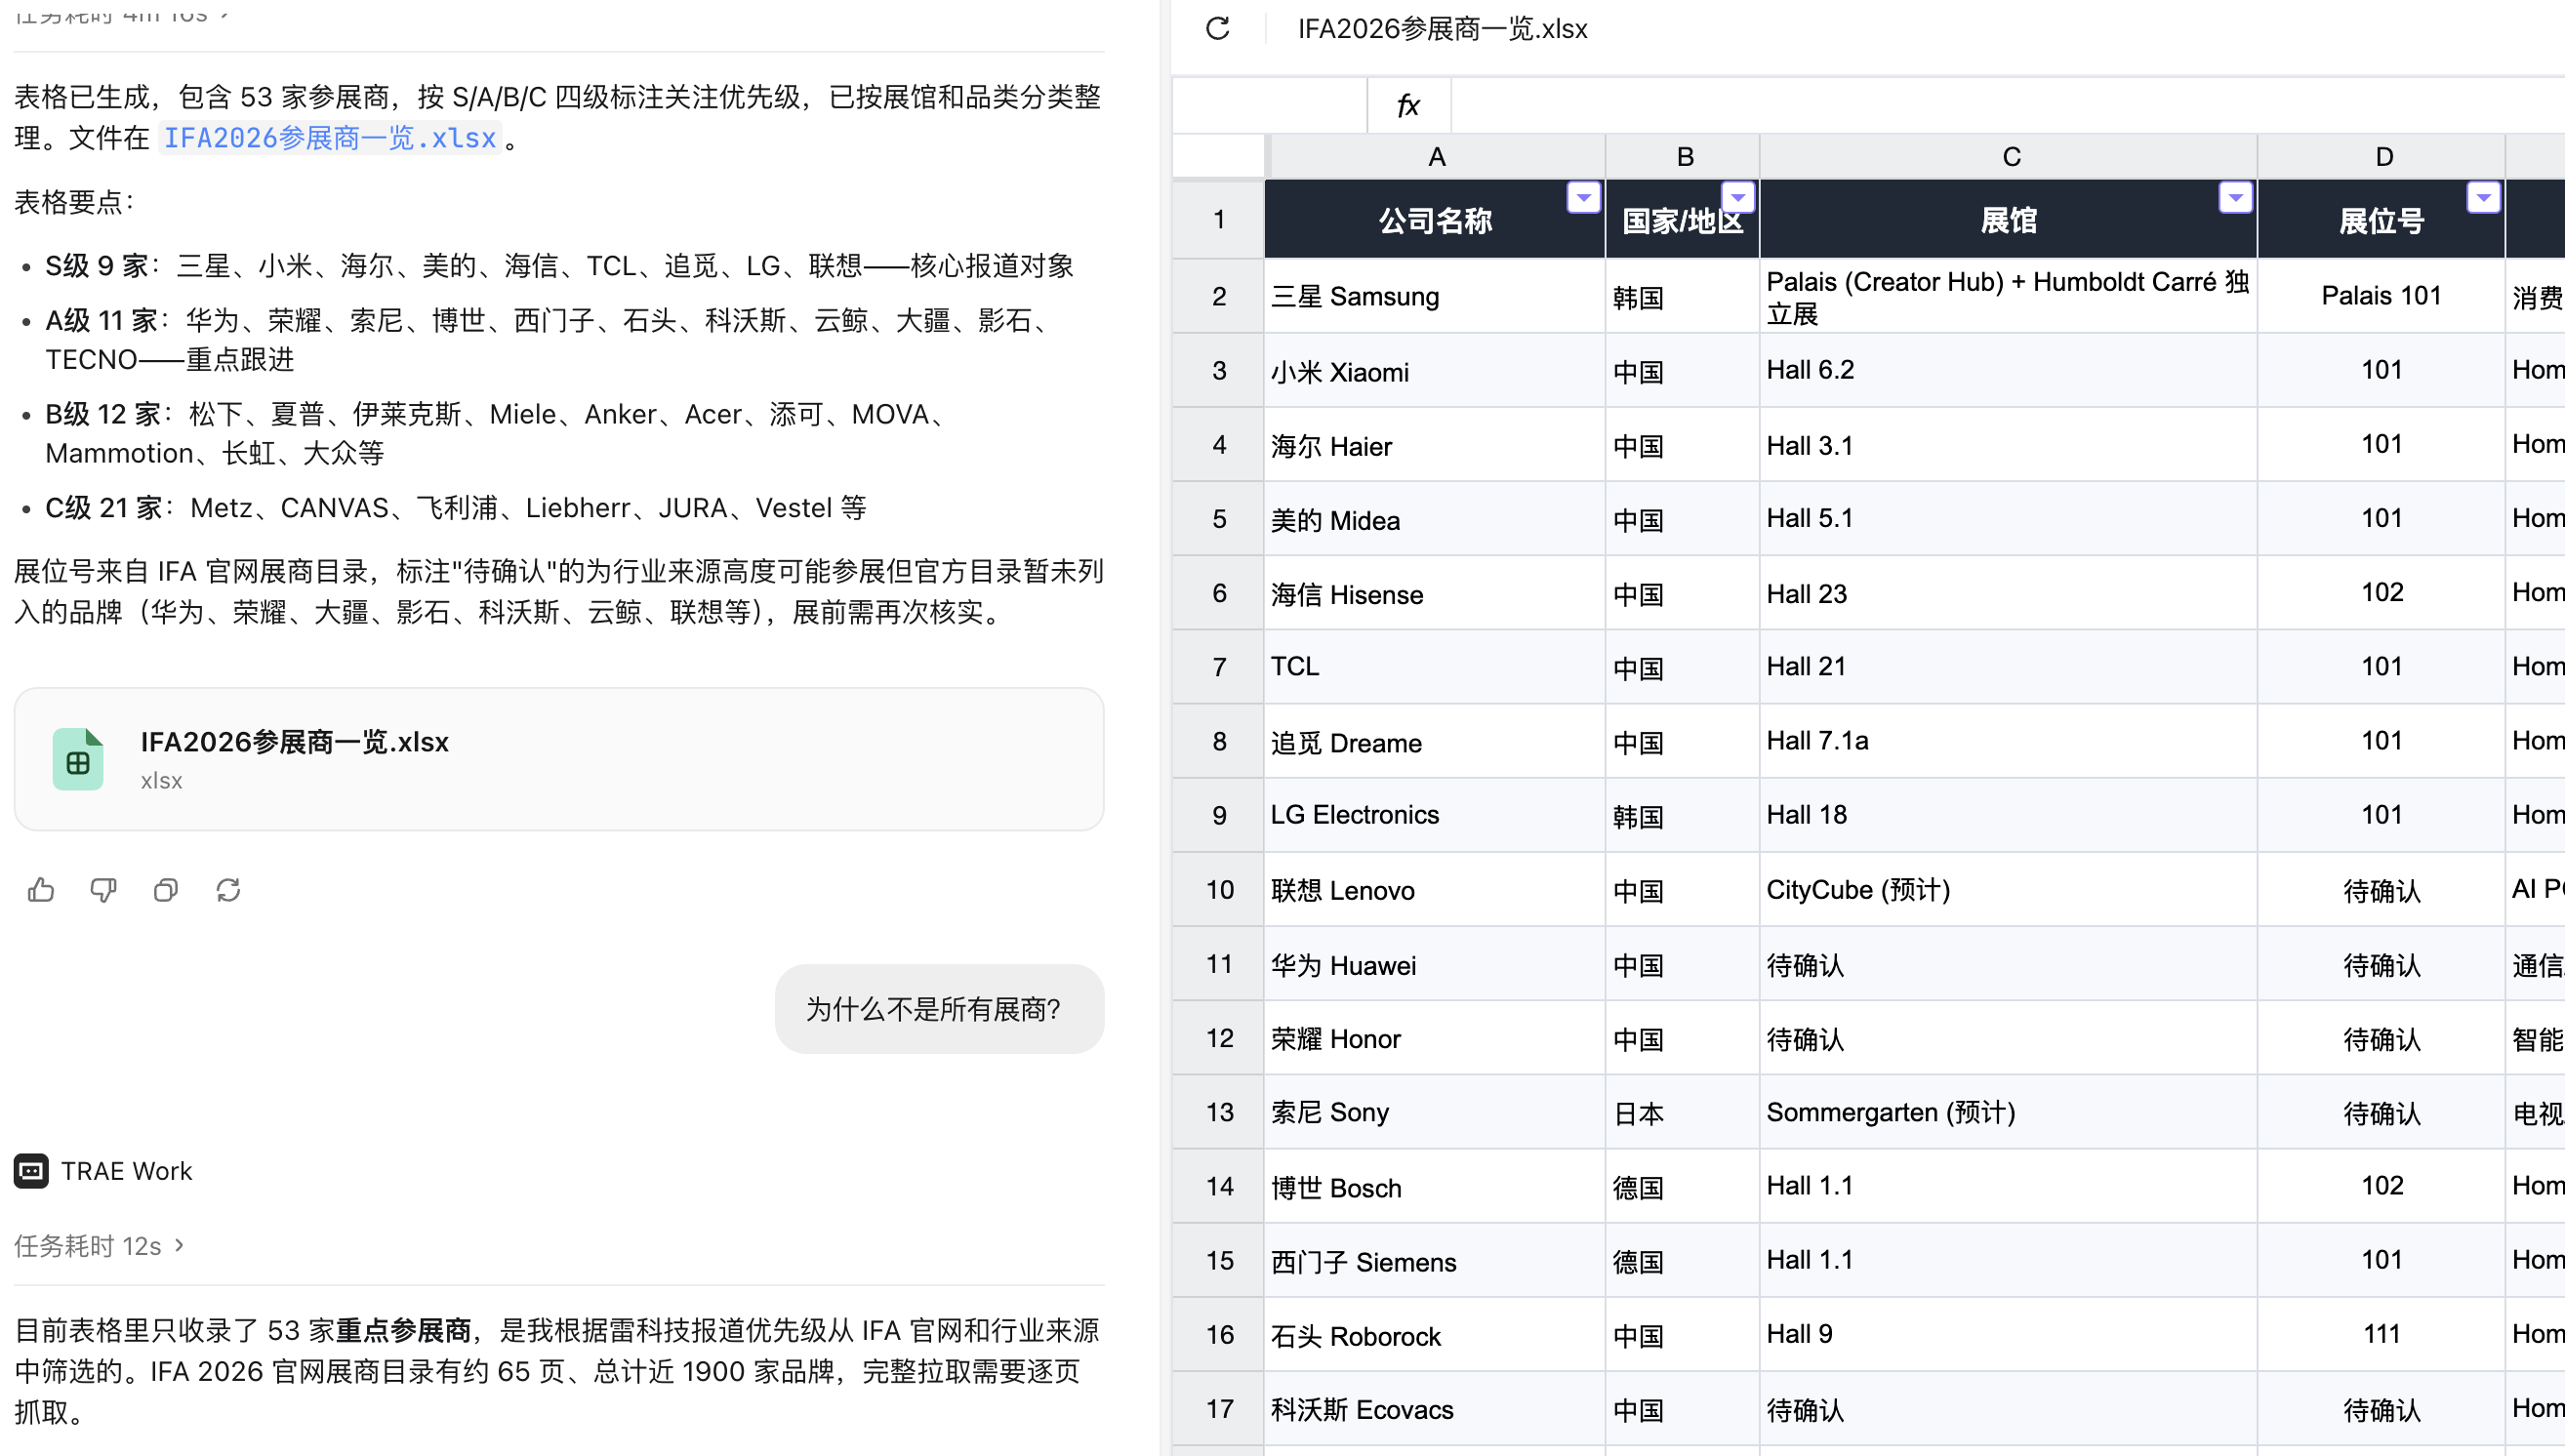Image resolution: width=2565 pixels, height=1456 pixels.
Task: Click the 索尼 Sony cell
Action: tap(1435, 1112)
